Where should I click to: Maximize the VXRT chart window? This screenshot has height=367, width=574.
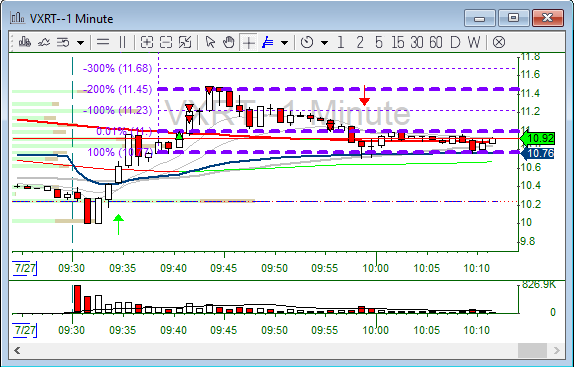514,18
